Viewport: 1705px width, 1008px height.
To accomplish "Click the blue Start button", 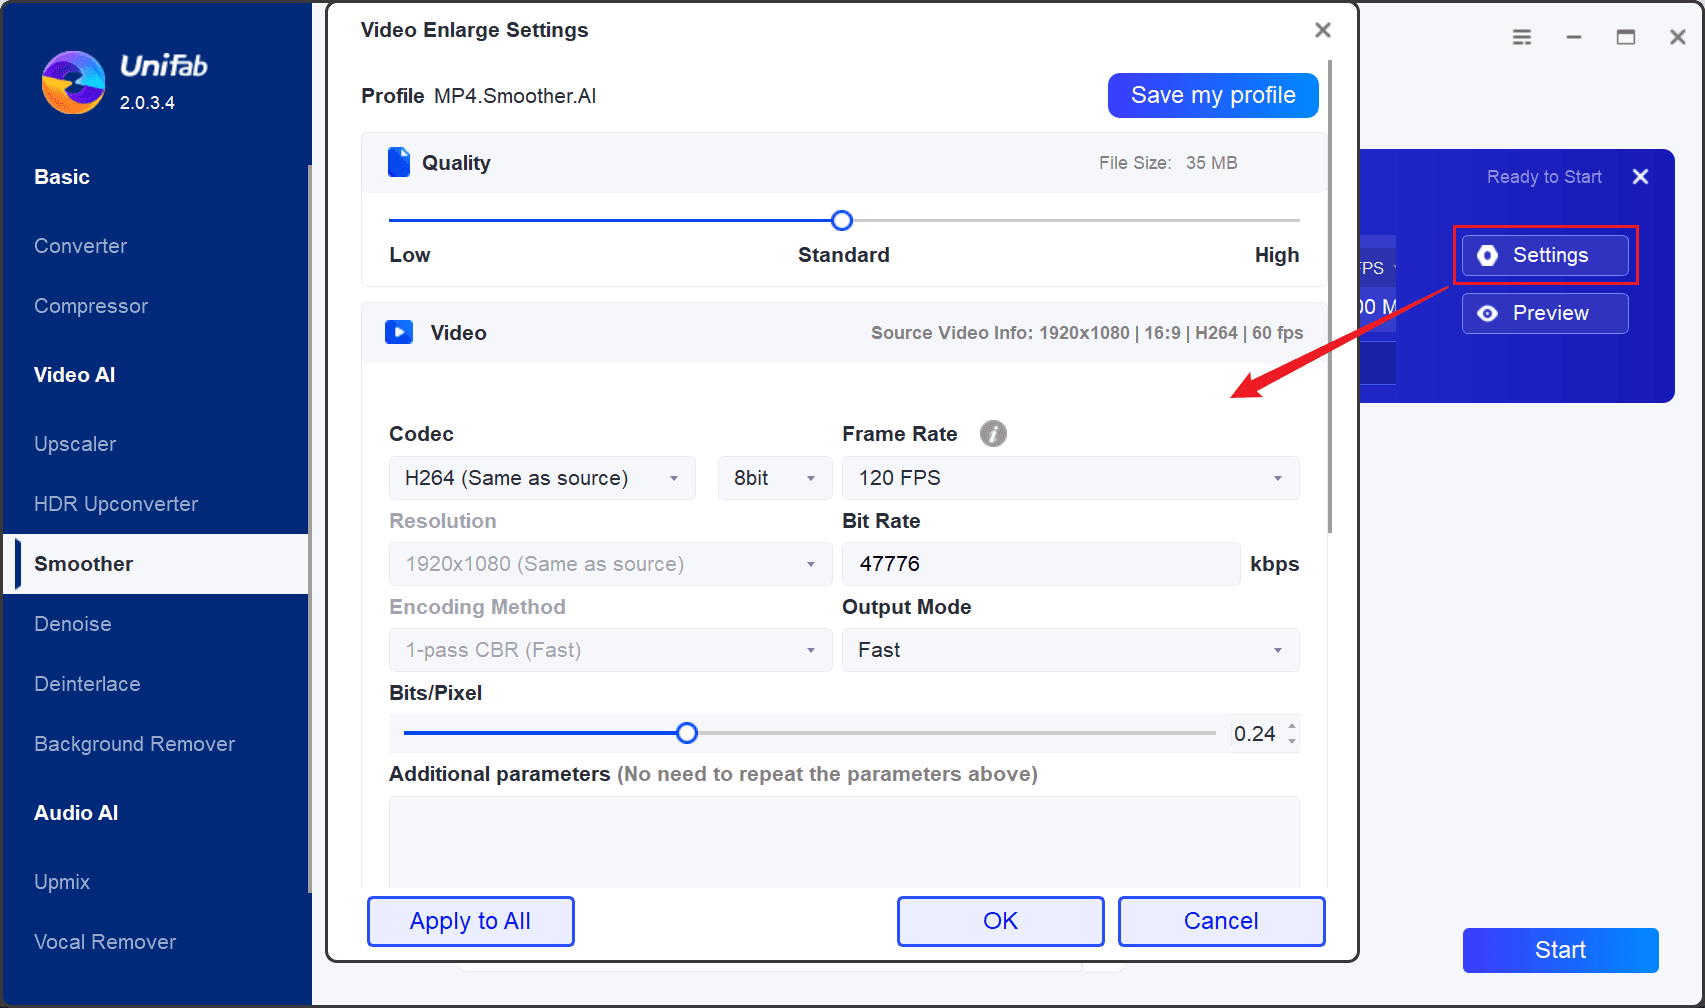I will coord(1561,950).
